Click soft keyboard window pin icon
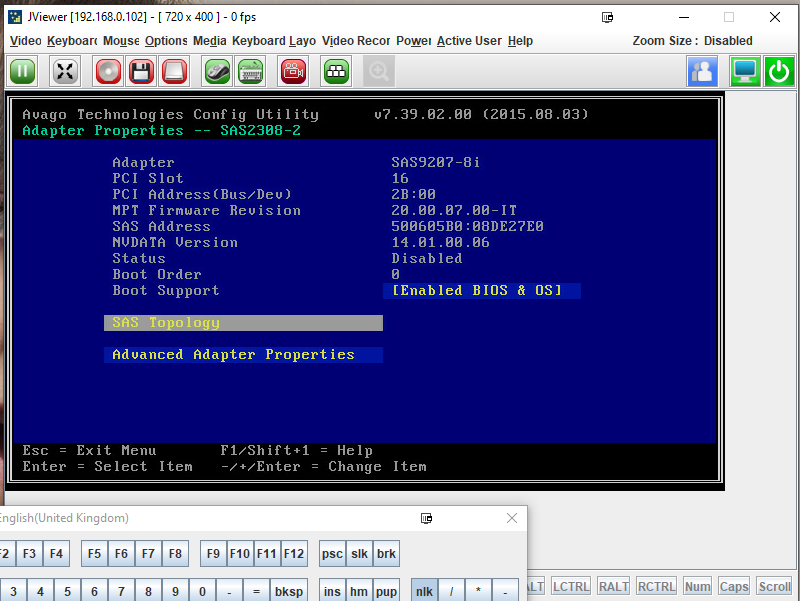Viewport: 800px width, 601px height. (x=427, y=518)
